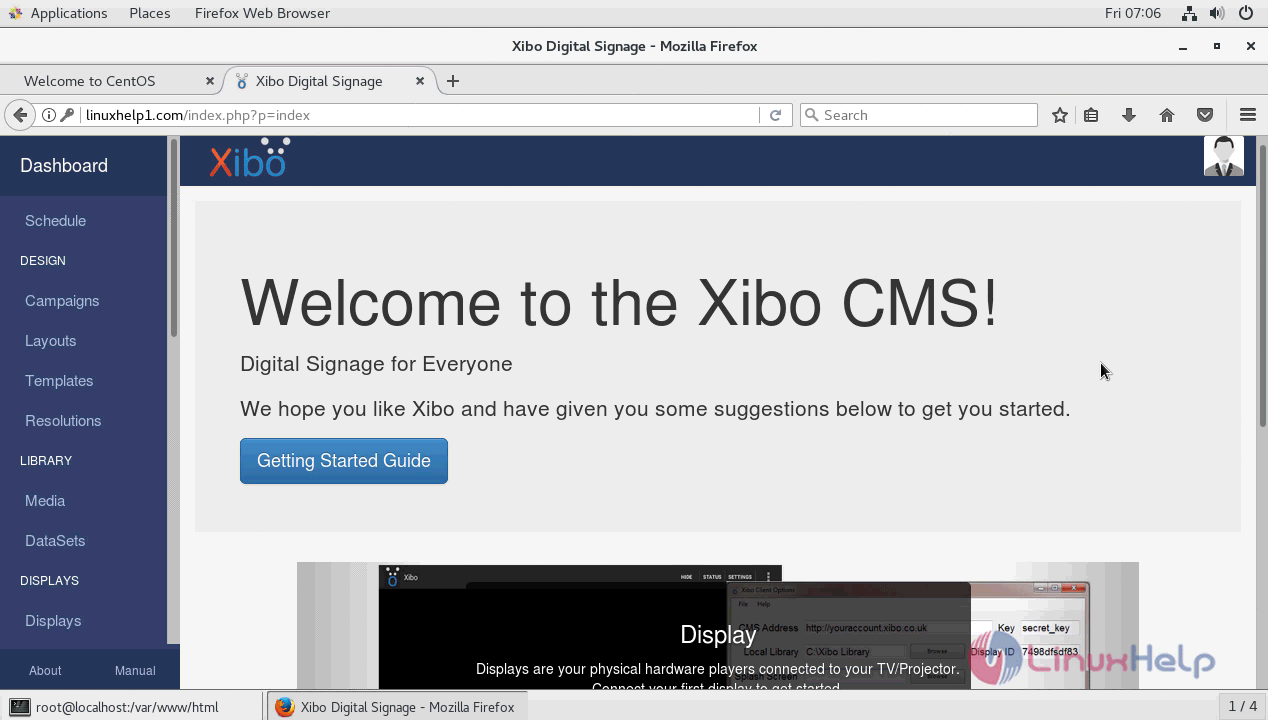1268x720 pixels.
Task: Close the Welcome to CentOS tab
Action: click(210, 81)
